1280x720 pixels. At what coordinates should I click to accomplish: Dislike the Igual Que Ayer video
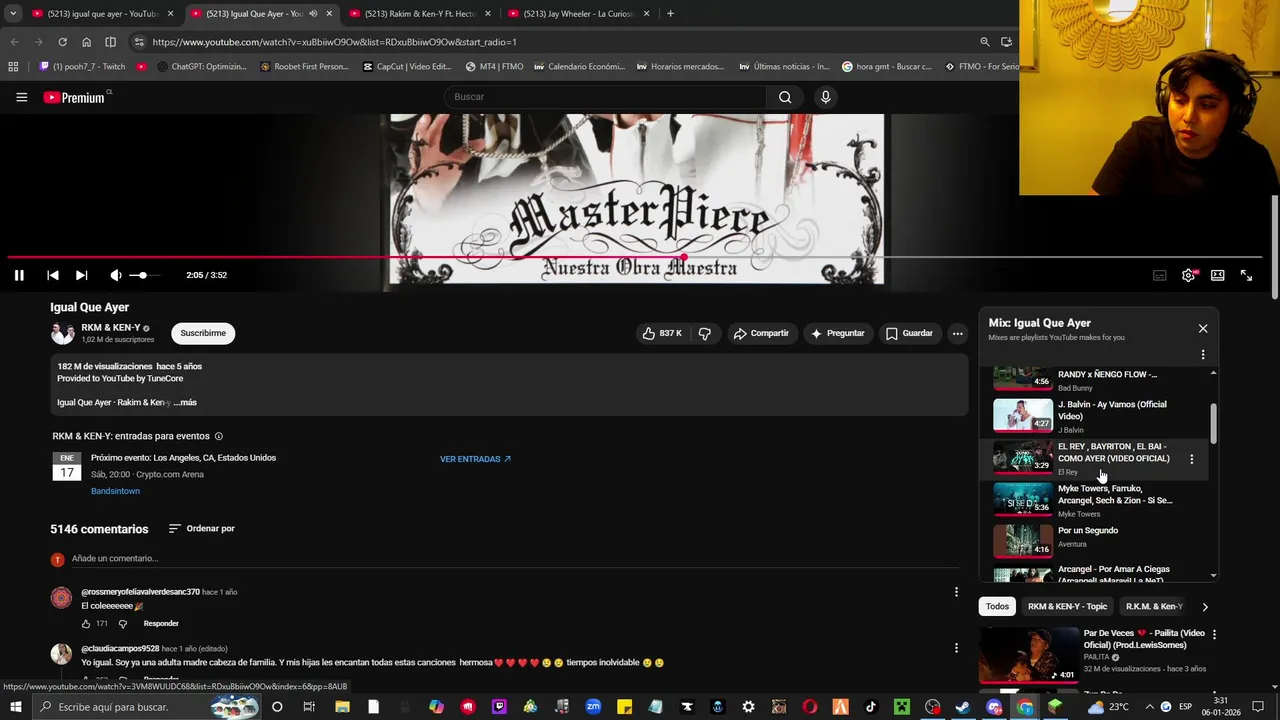tap(705, 333)
